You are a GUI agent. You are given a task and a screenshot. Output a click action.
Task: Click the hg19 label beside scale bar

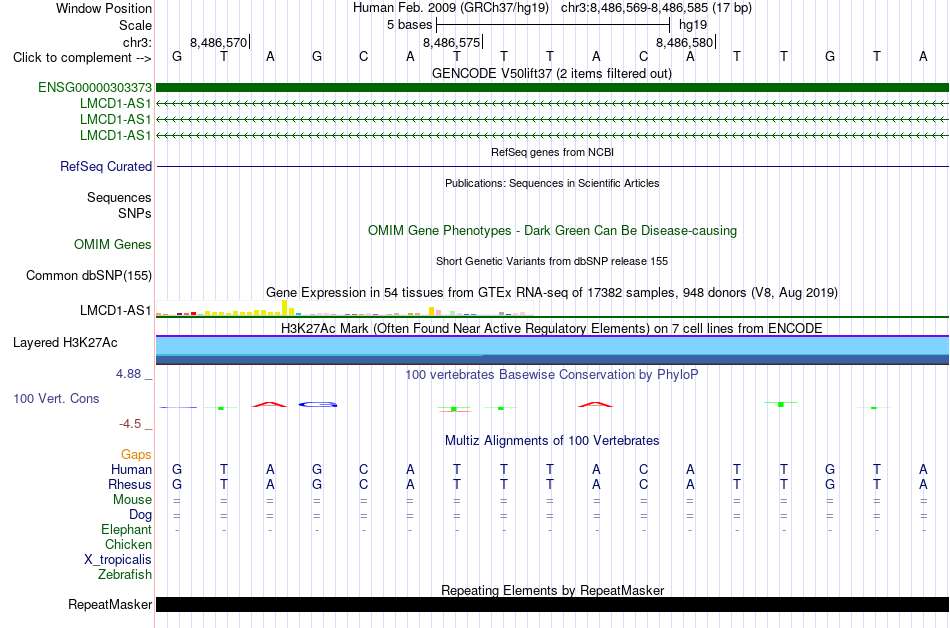click(x=693, y=25)
